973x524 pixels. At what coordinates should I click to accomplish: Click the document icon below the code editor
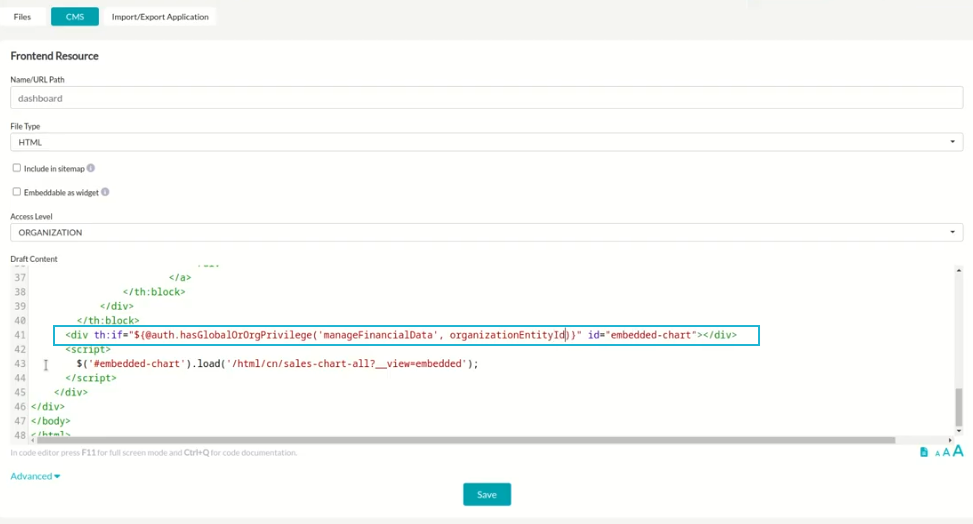[x=923, y=452]
